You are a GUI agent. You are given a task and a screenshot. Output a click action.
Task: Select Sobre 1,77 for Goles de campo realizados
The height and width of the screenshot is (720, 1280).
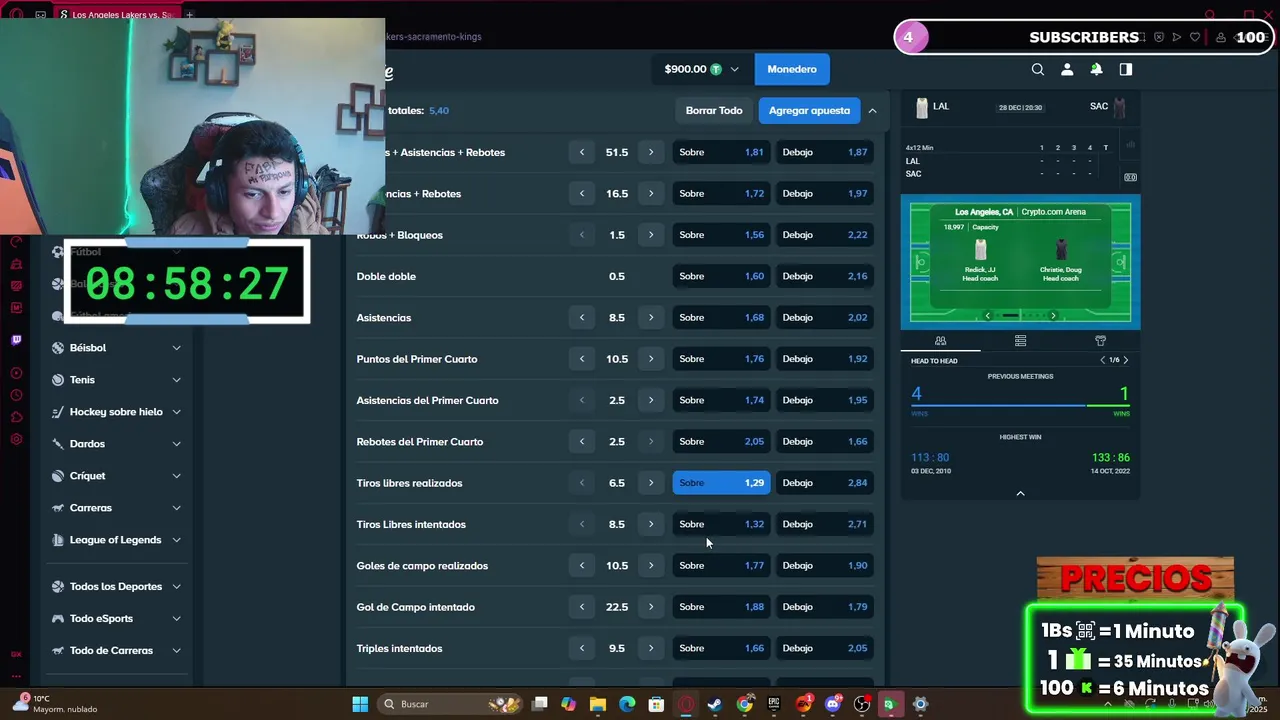pos(721,566)
